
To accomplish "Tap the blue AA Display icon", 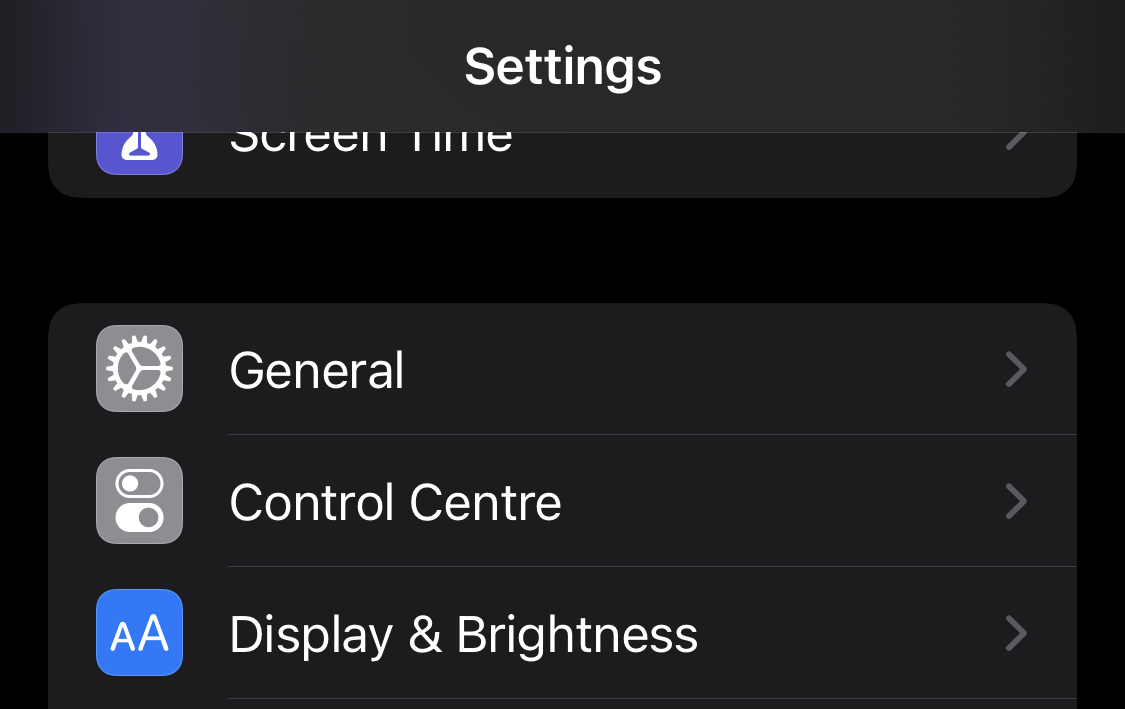I will pyautogui.click(x=139, y=632).
